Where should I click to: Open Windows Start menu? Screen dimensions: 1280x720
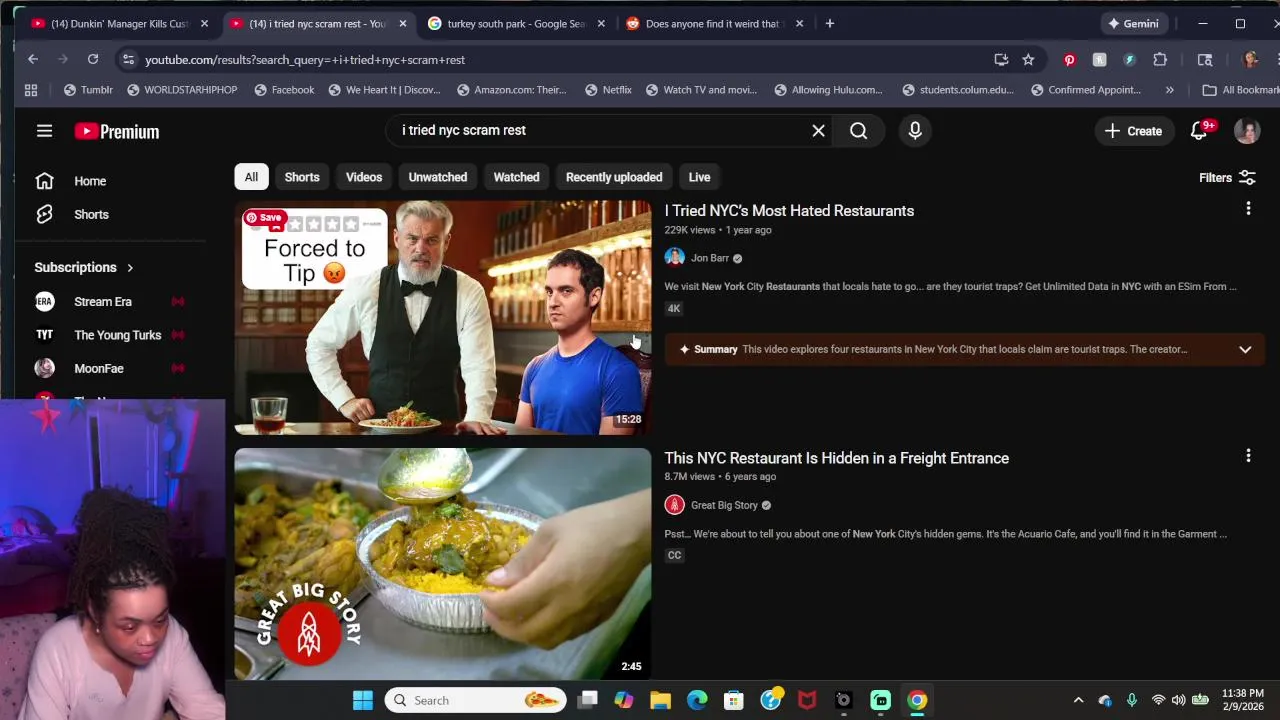pos(363,700)
